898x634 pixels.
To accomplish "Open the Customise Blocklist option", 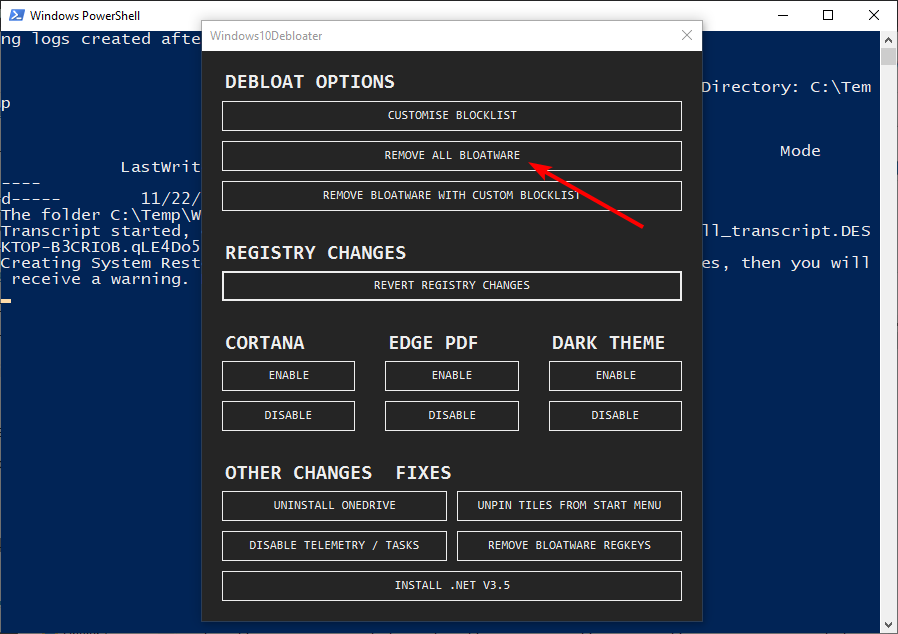I will click(x=452, y=116).
